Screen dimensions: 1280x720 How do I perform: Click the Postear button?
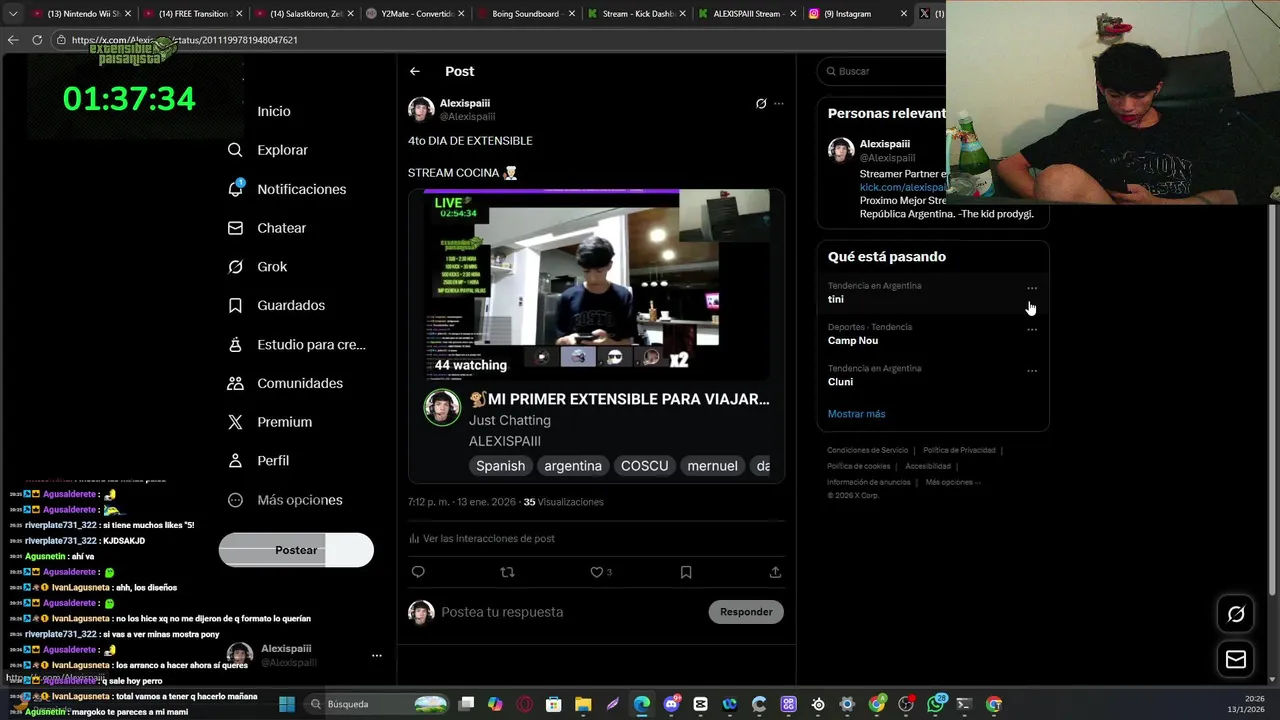pos(296,550)
